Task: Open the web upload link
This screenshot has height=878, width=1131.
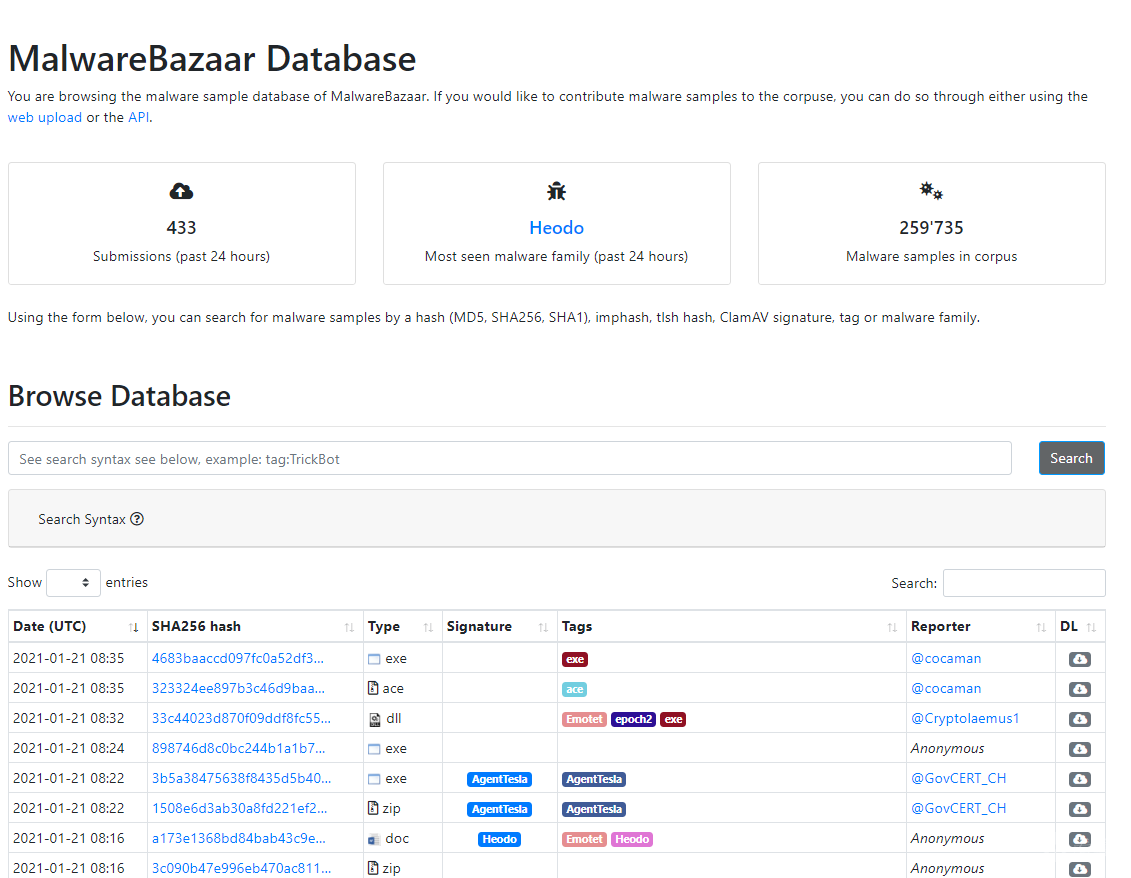Action: (45, 117)
